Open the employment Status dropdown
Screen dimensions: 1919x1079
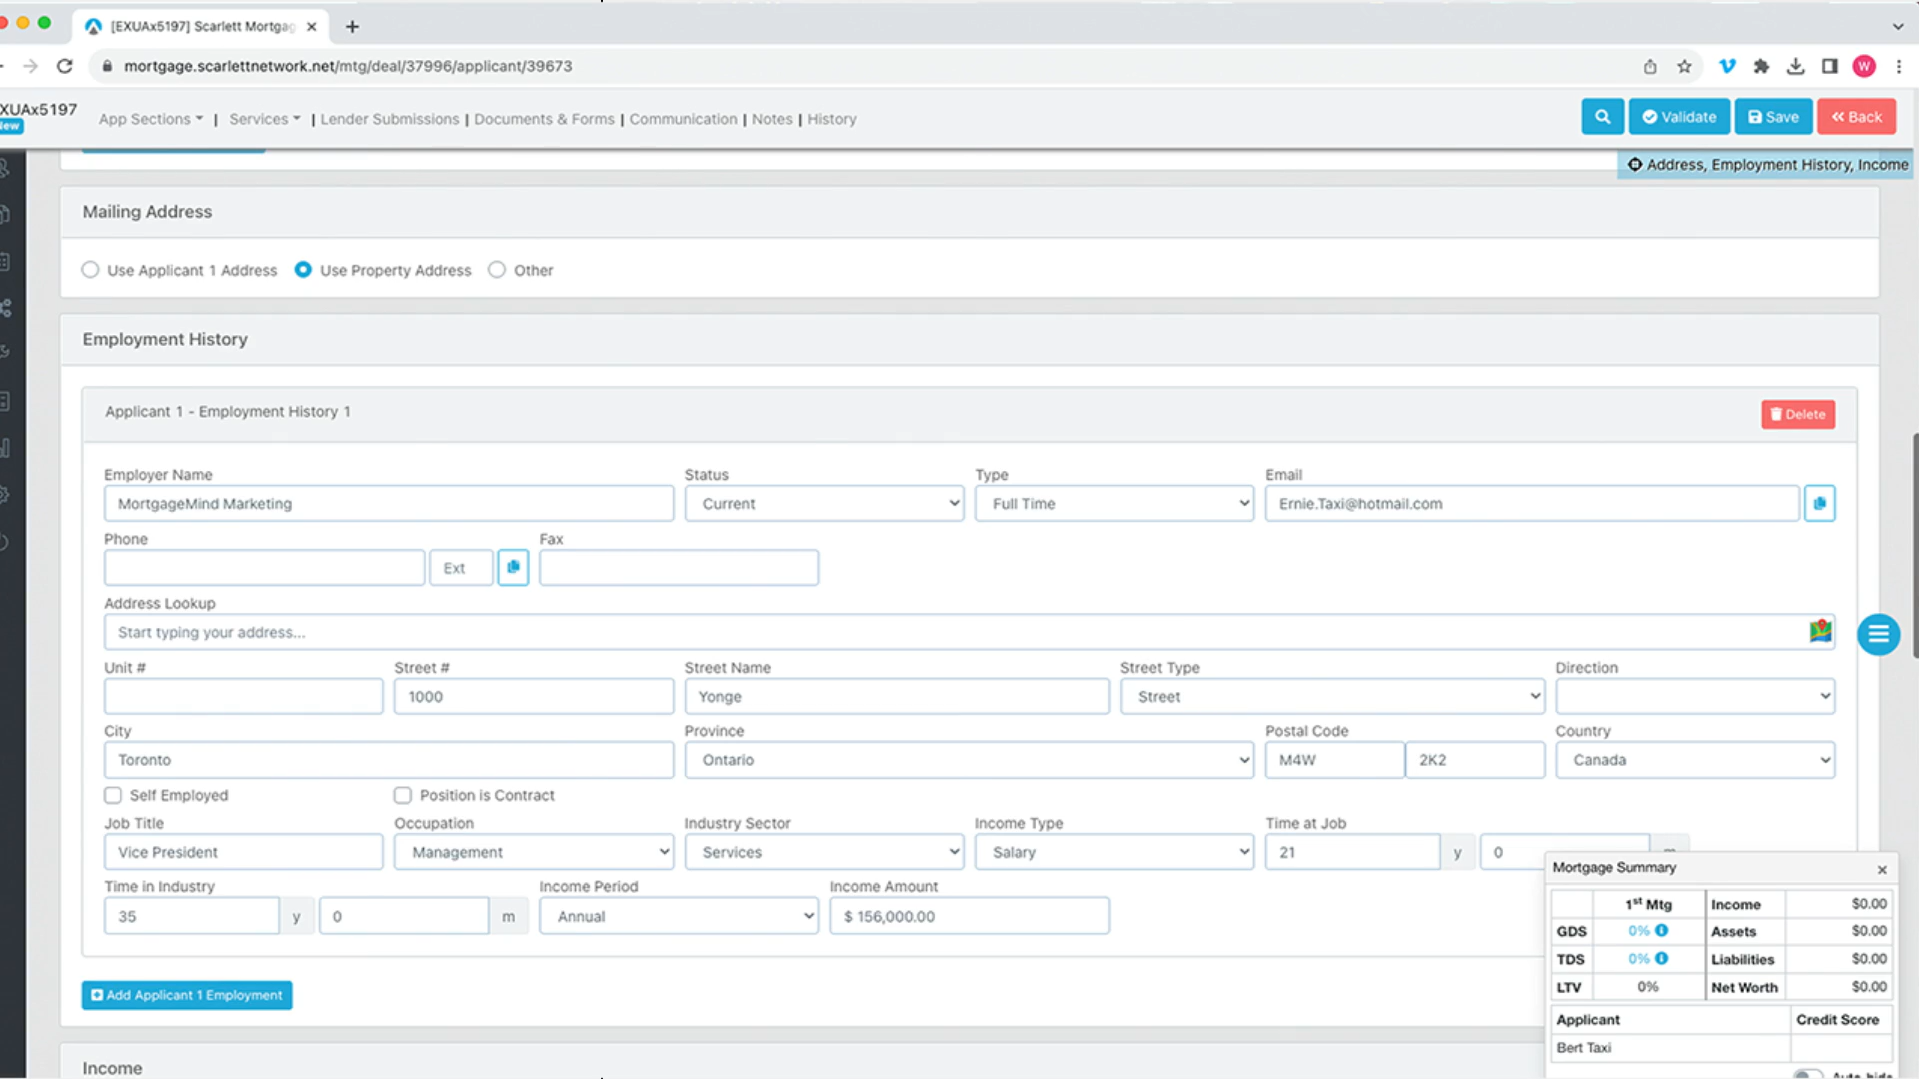click(x=824, y=504)
